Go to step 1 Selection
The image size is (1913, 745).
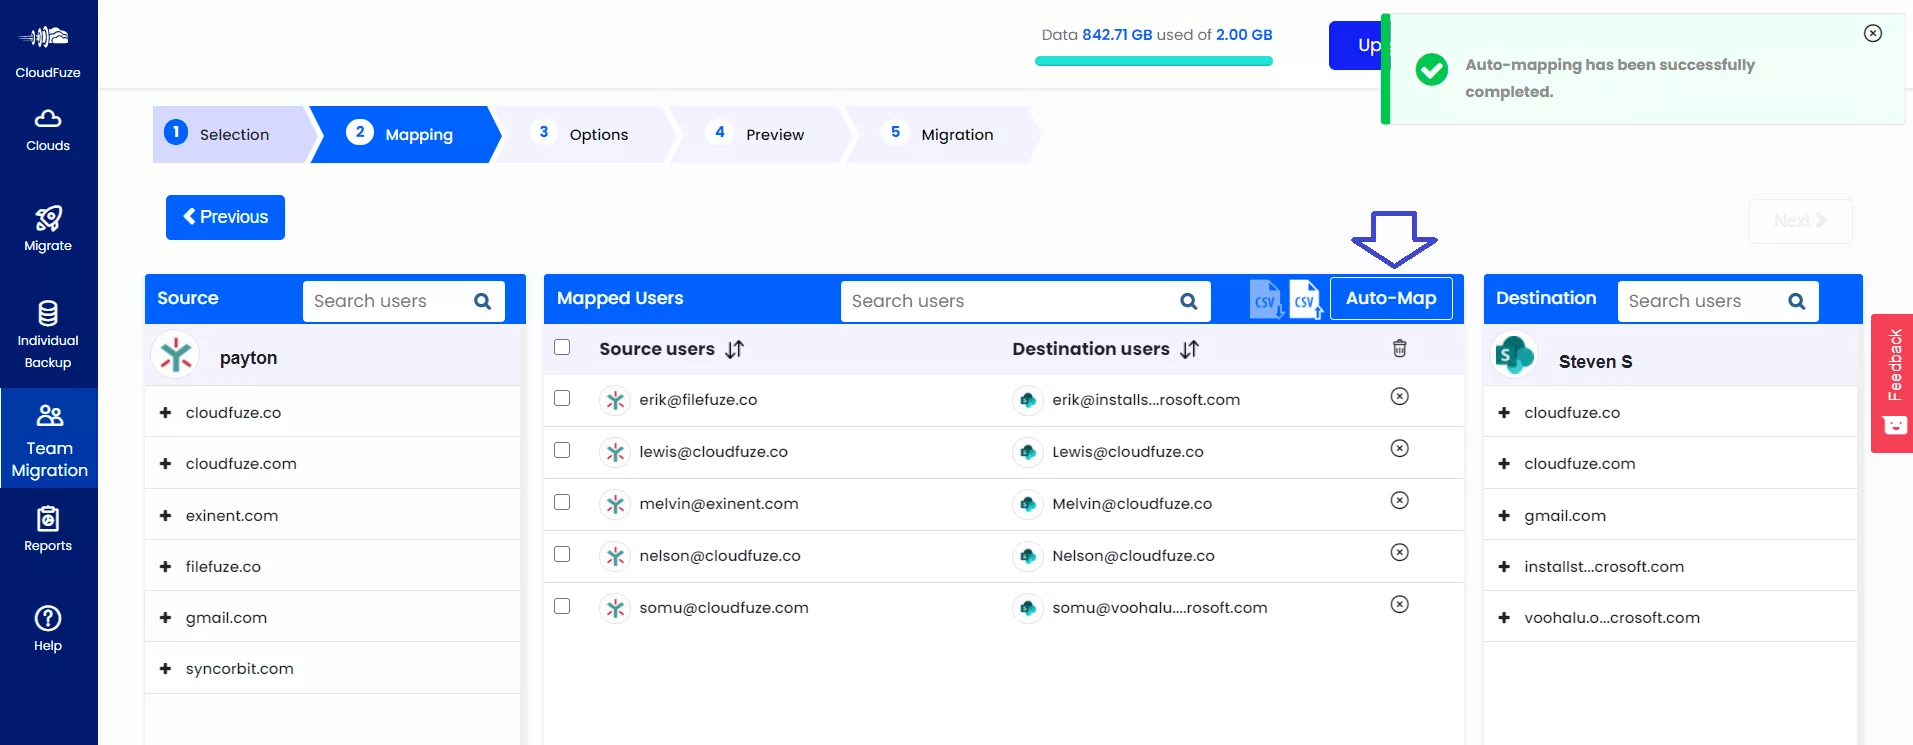[232, 134]
